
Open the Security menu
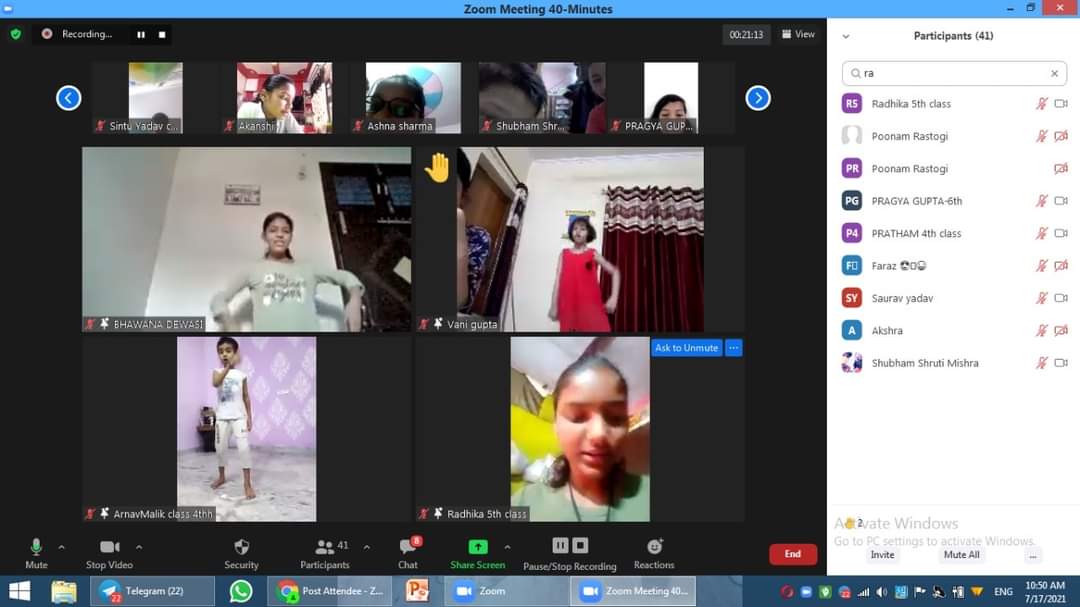(241, 554)
